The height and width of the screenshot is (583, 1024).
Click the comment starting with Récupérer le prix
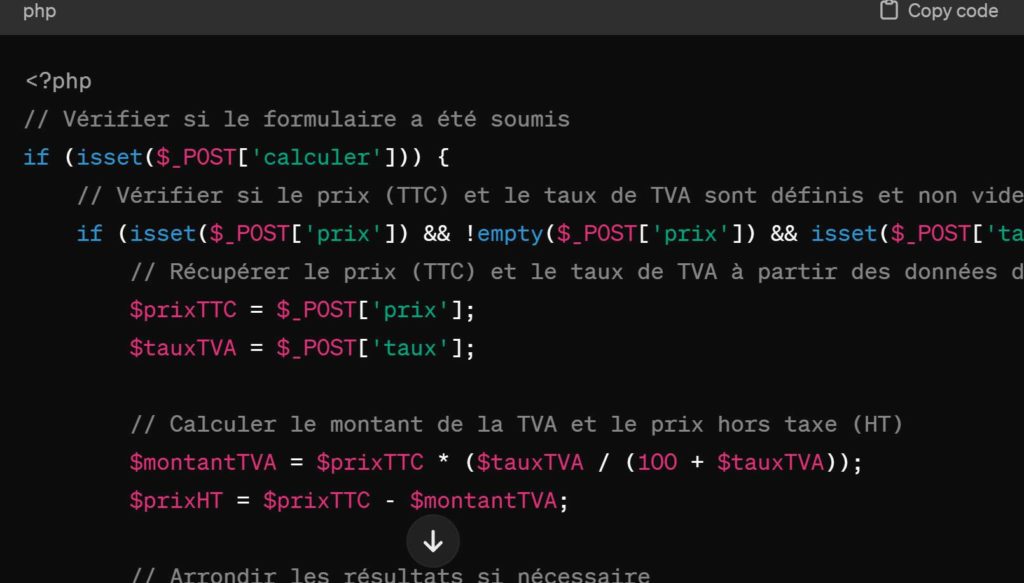pyautogui.click(x=577, y=272)
